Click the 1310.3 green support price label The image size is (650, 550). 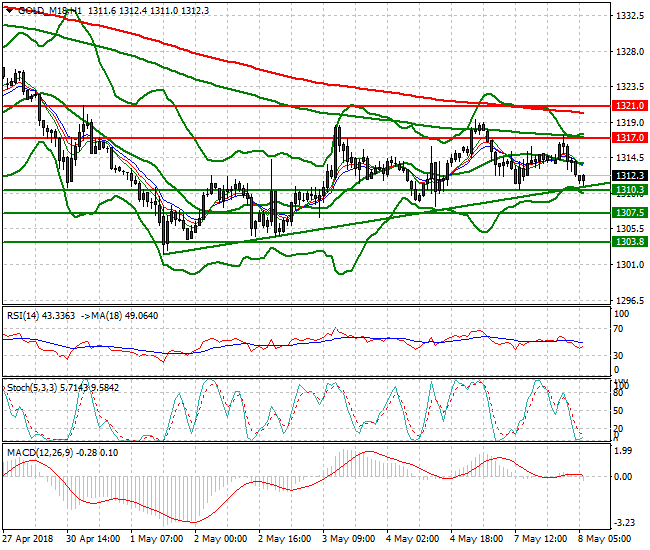(x=630, y=190)
